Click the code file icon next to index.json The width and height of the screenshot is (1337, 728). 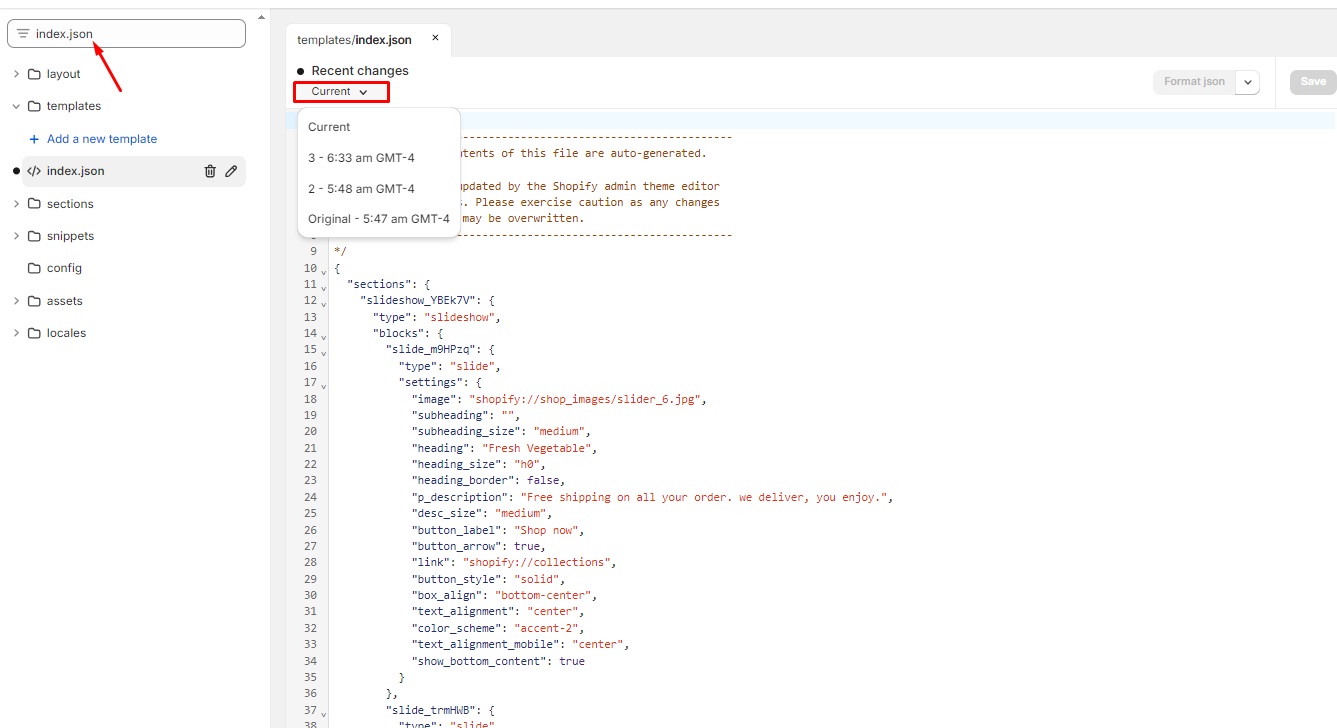[x=34, y=171]
